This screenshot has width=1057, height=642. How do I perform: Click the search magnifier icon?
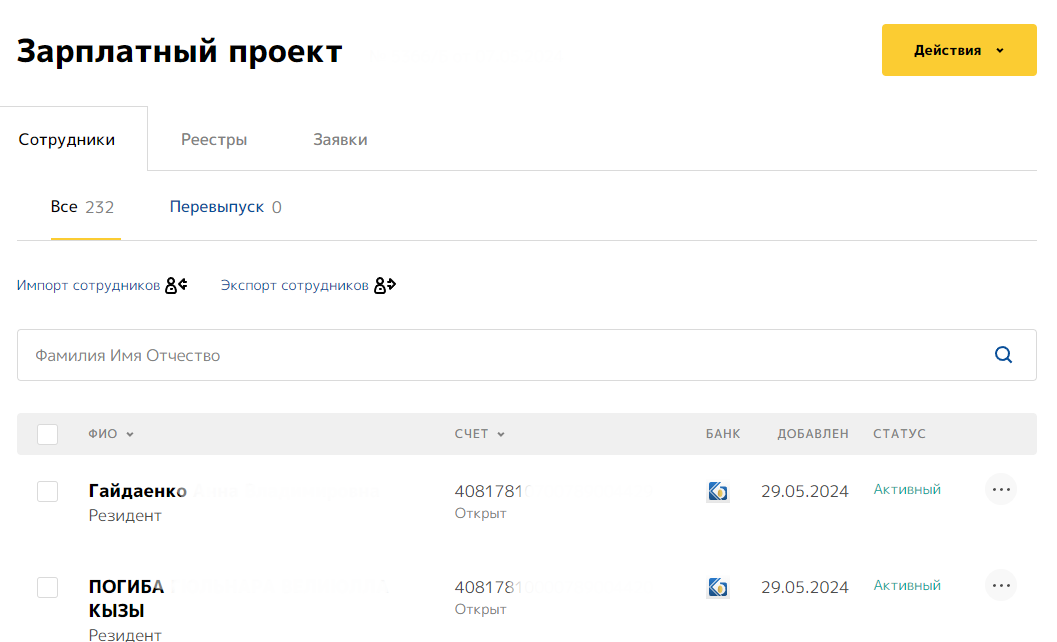tap(1003, 355)
